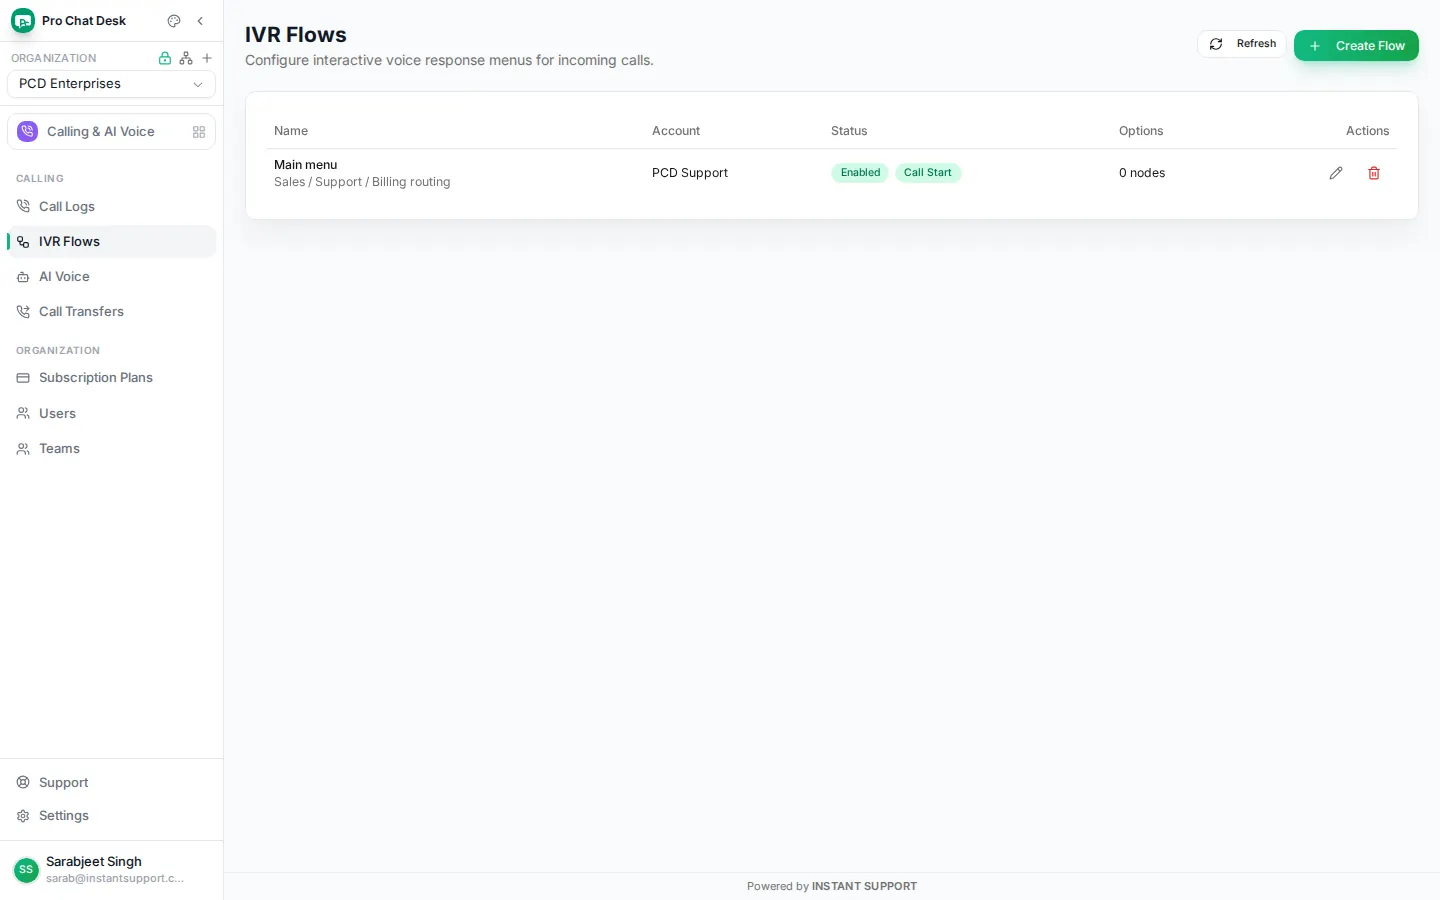Screen dimensions: 1440x900
Task: Open the Teams page
Action: [111, 449]
